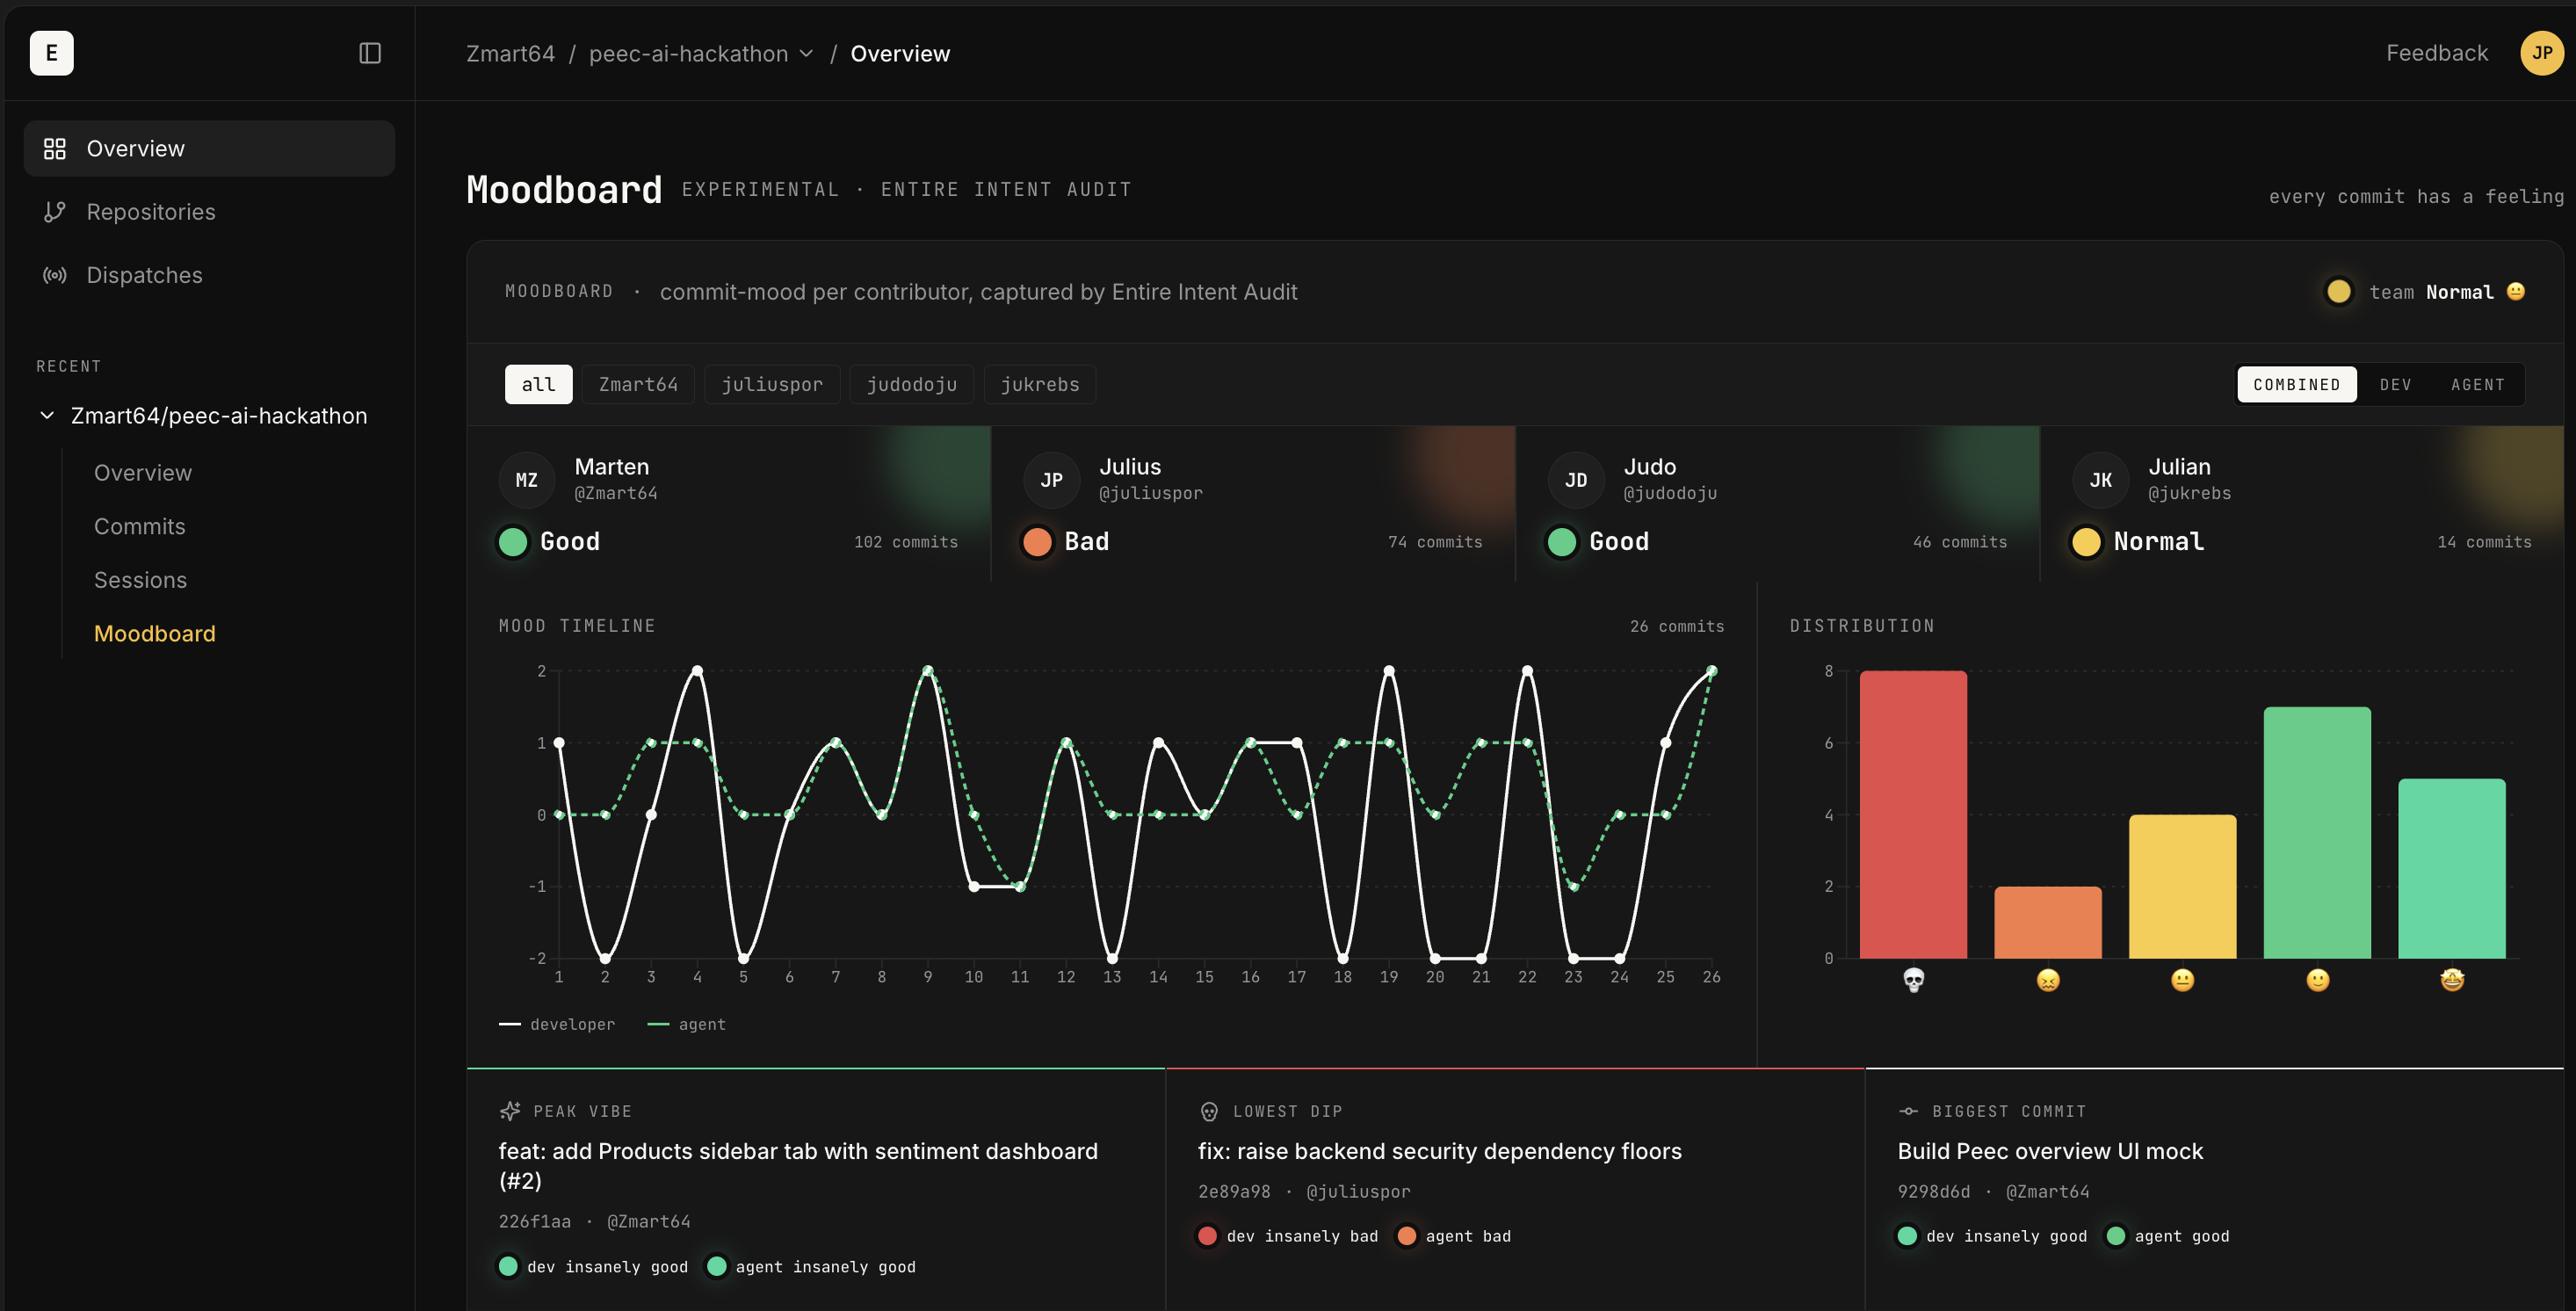Viewport: 2576px width, 1311px height.
Task: Open Sessions in the sidebar
Action: click(x=140, y=580)
